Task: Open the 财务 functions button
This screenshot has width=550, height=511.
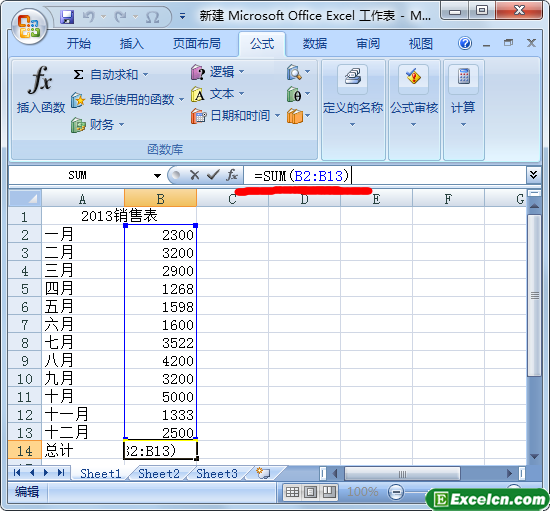Action: 97,125
